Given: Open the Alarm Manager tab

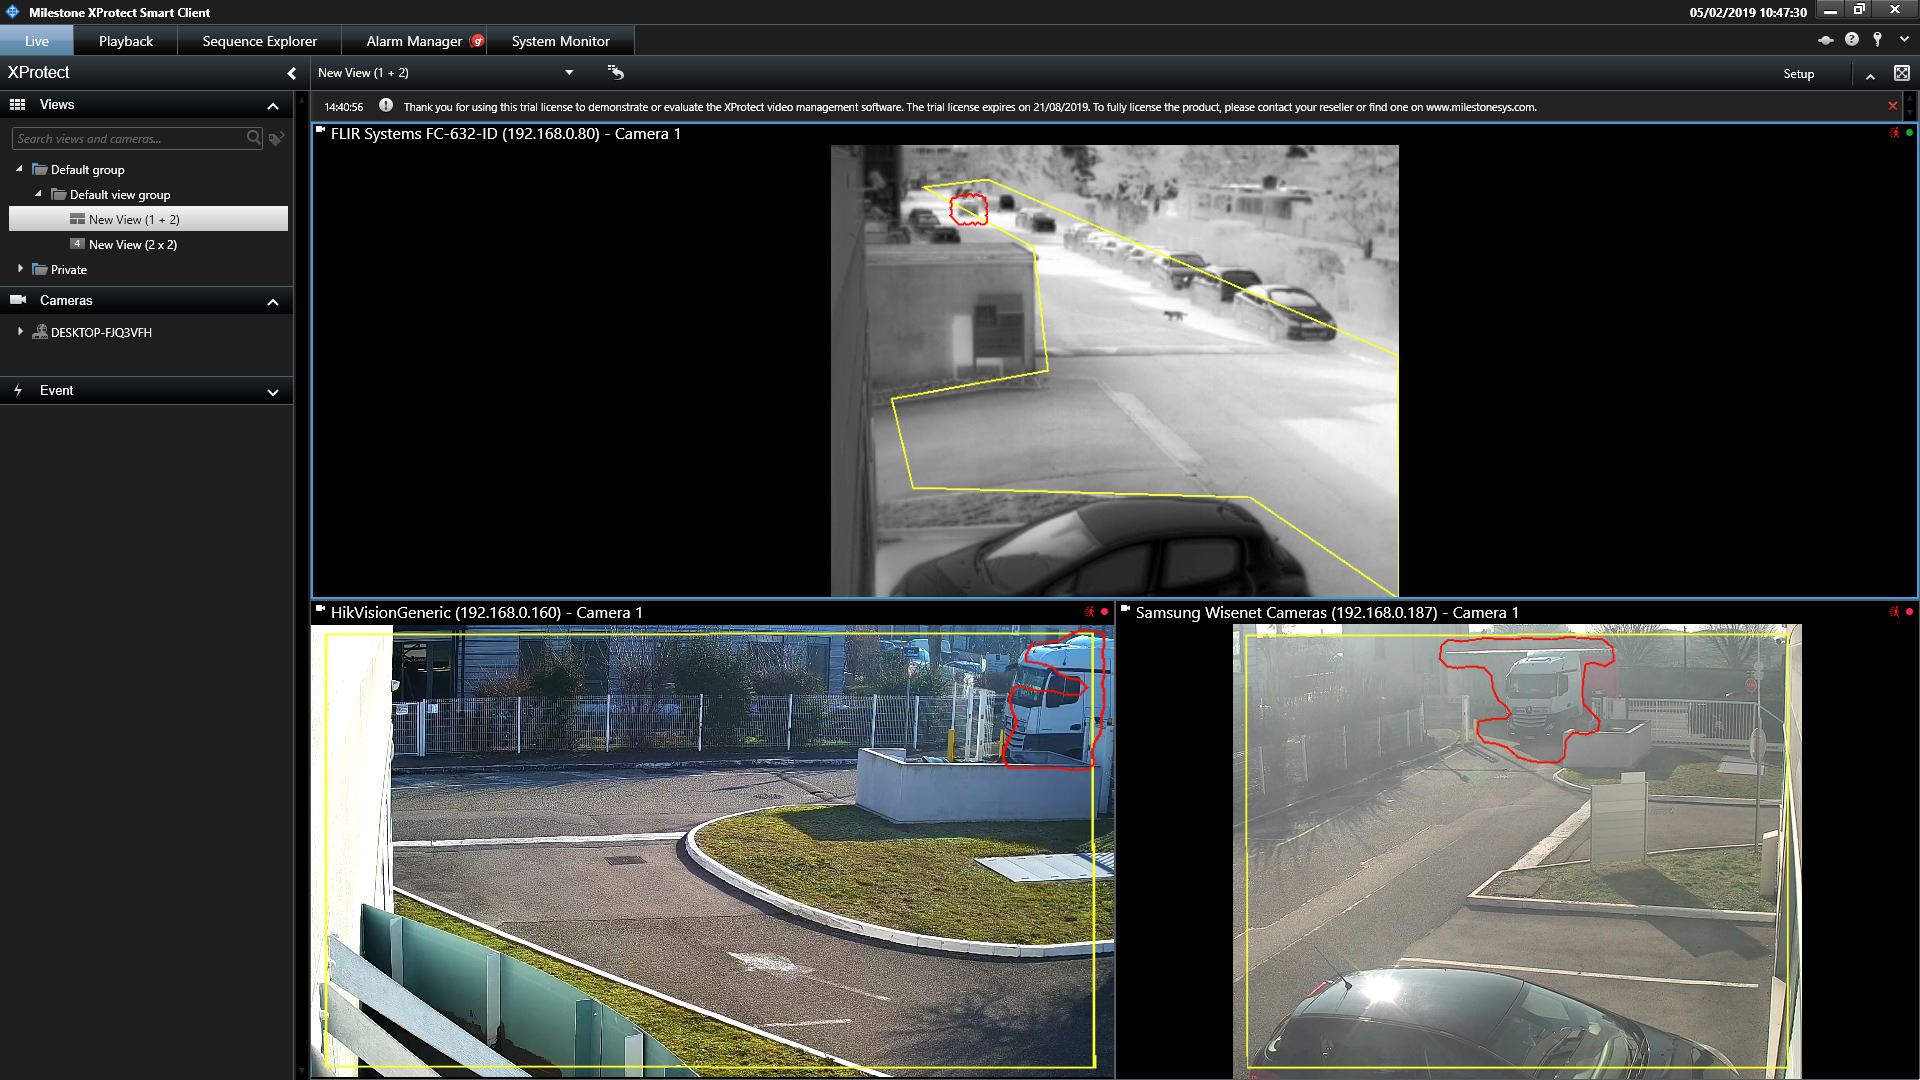Looking at the screenshot, I should coord(414,41).
